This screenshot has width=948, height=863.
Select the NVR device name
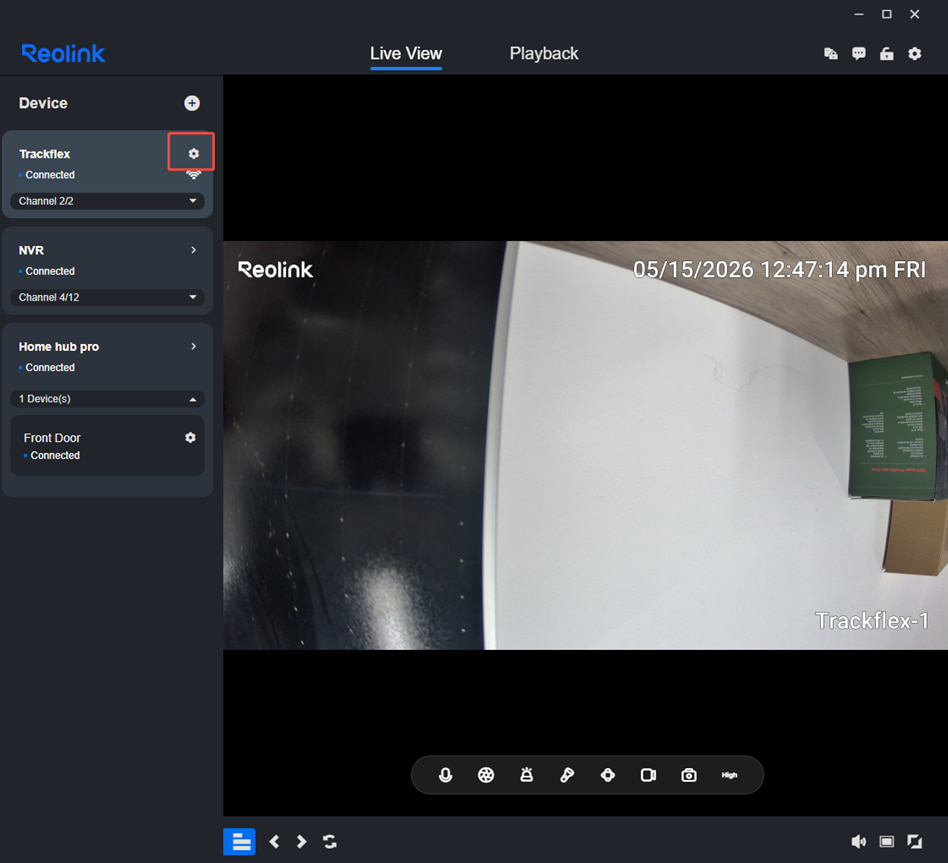[31, 250]
